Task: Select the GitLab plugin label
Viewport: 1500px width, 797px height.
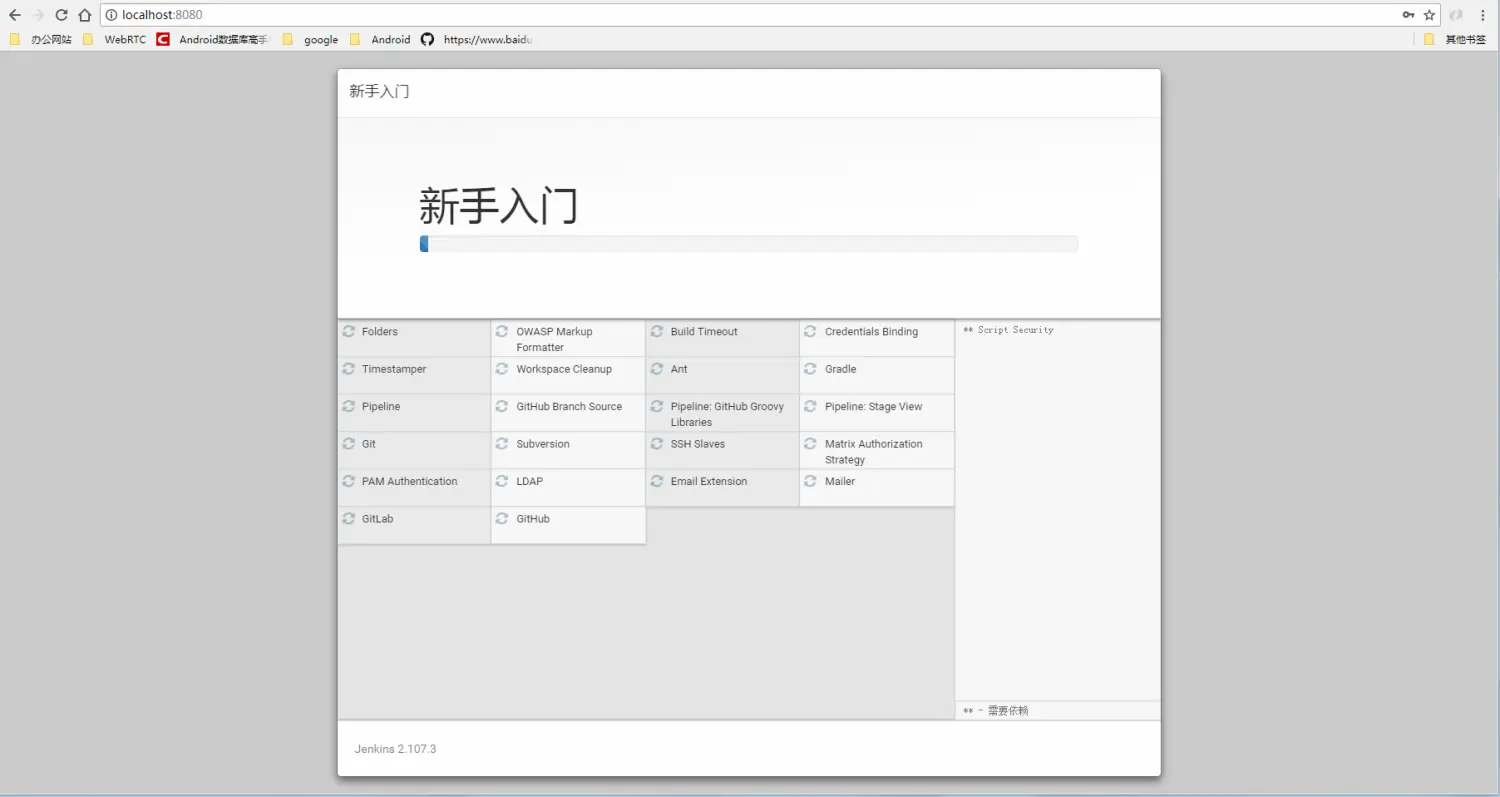Action: (x=377, y=519)
